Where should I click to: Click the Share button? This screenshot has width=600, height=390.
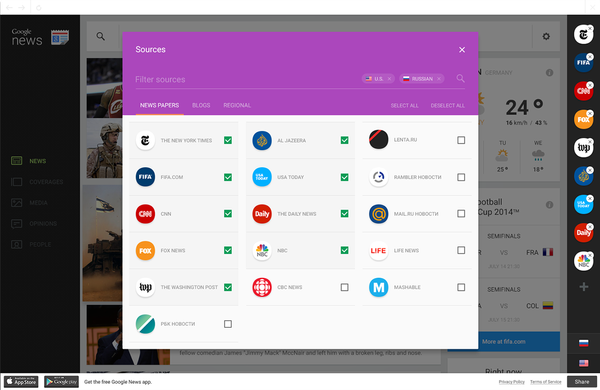click(x=582, y=382)
